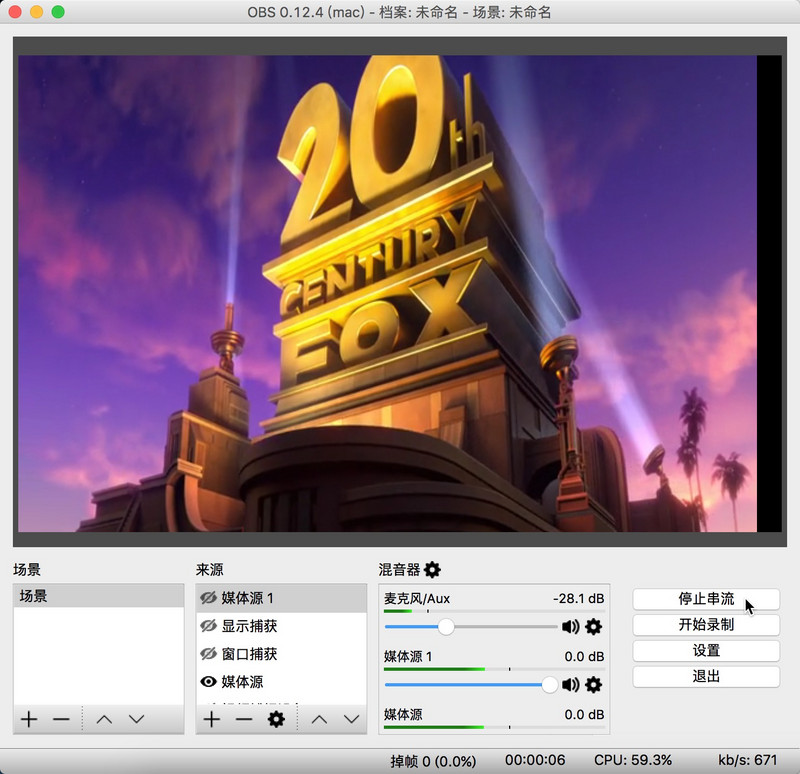Hide the visible 媒体源 source
800x774 pixels.
208,681
